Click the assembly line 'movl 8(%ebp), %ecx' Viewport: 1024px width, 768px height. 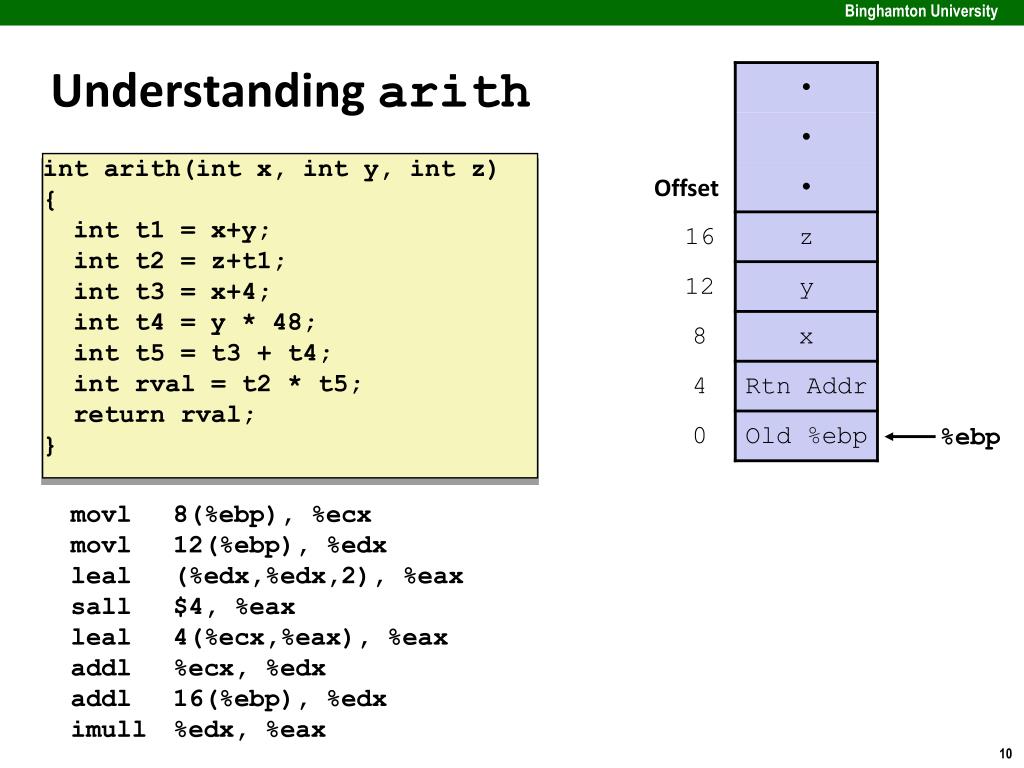click(221, 515)
